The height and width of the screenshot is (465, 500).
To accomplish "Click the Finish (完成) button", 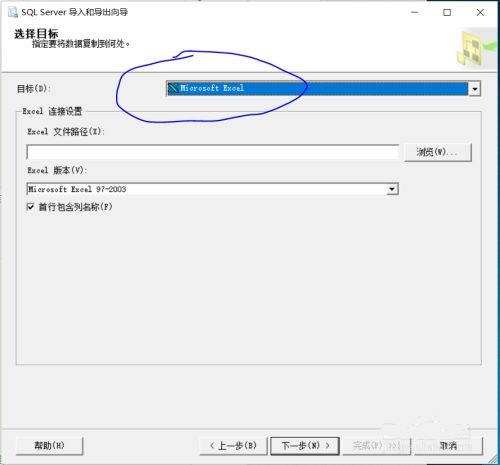I will pyautogui.click(x=377, y=446).
